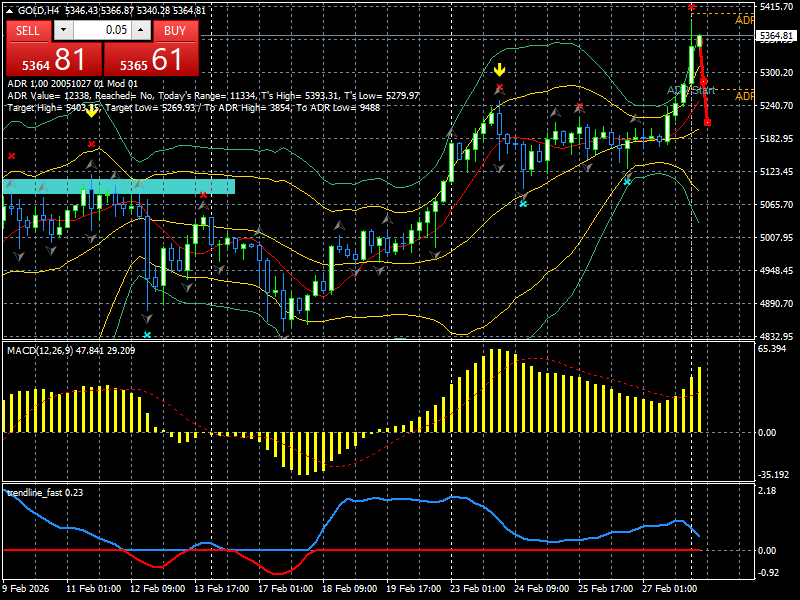Click the sell price 5364 81 tile
The height and width of the screenshot is (600, 800).
point(54,59)
